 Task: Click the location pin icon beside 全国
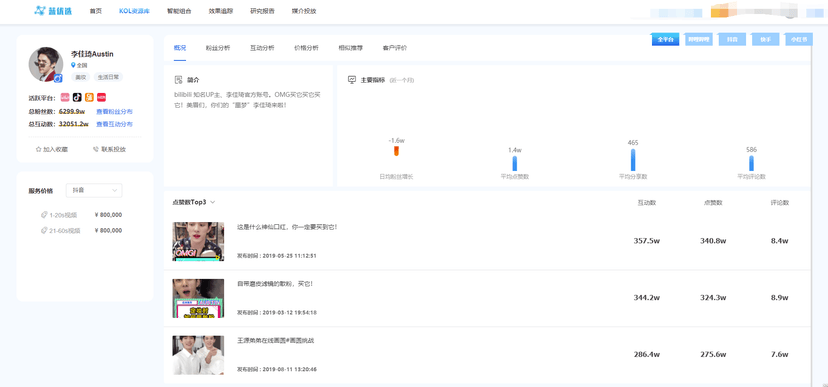click(x=73, y=65)
